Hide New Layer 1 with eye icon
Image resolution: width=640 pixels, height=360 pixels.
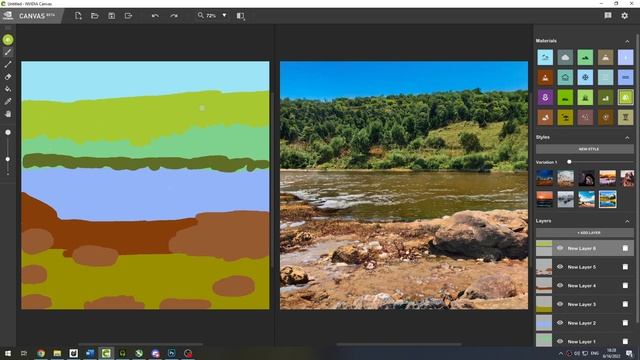tap(560, 341)
